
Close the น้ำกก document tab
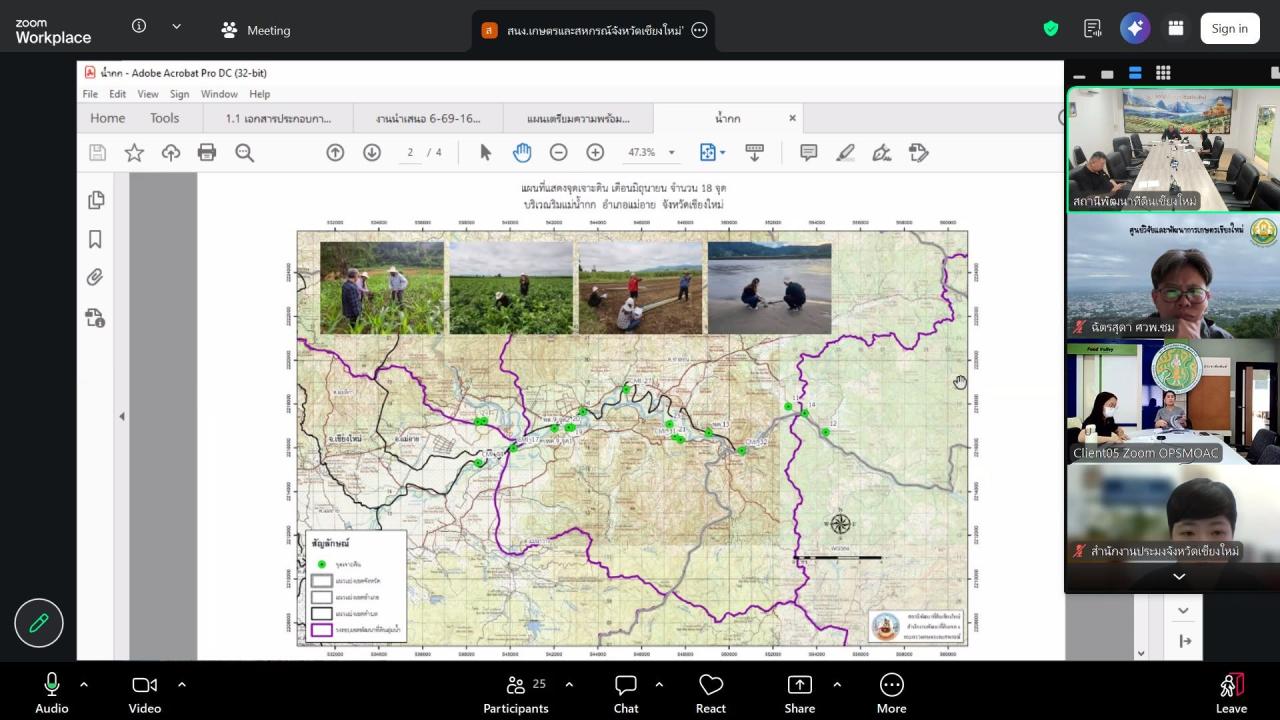click(792, 118)
